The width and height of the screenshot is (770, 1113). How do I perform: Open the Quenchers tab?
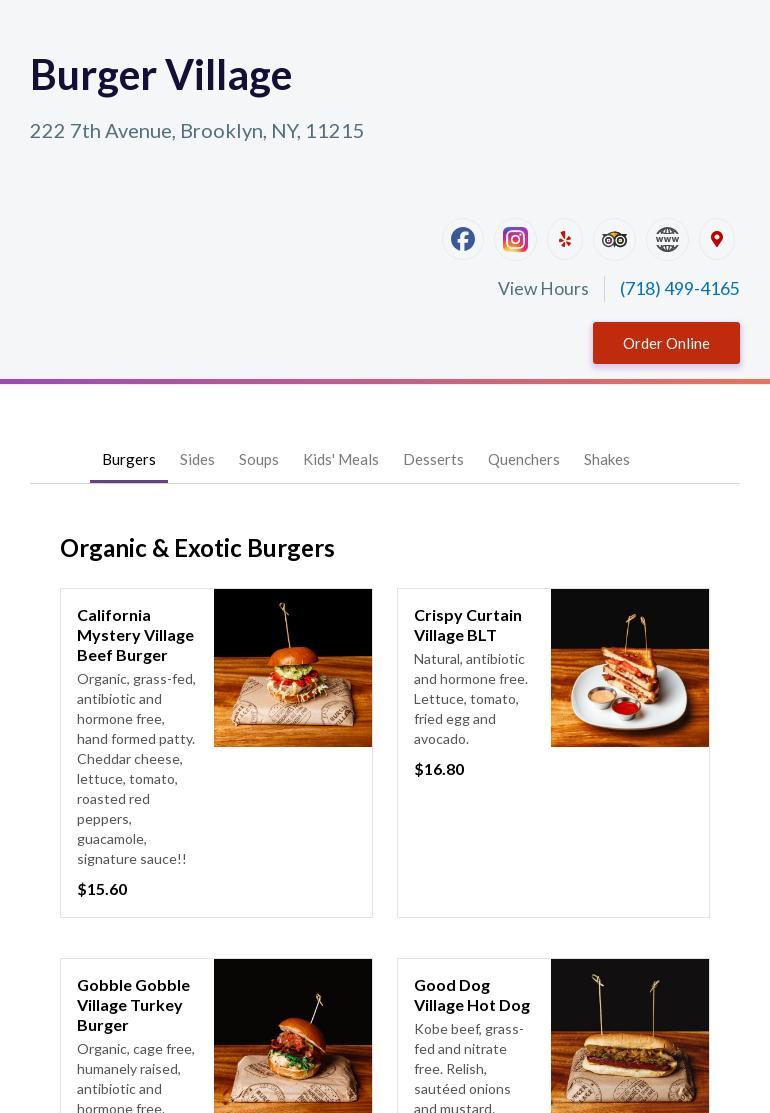coord(524,460)
